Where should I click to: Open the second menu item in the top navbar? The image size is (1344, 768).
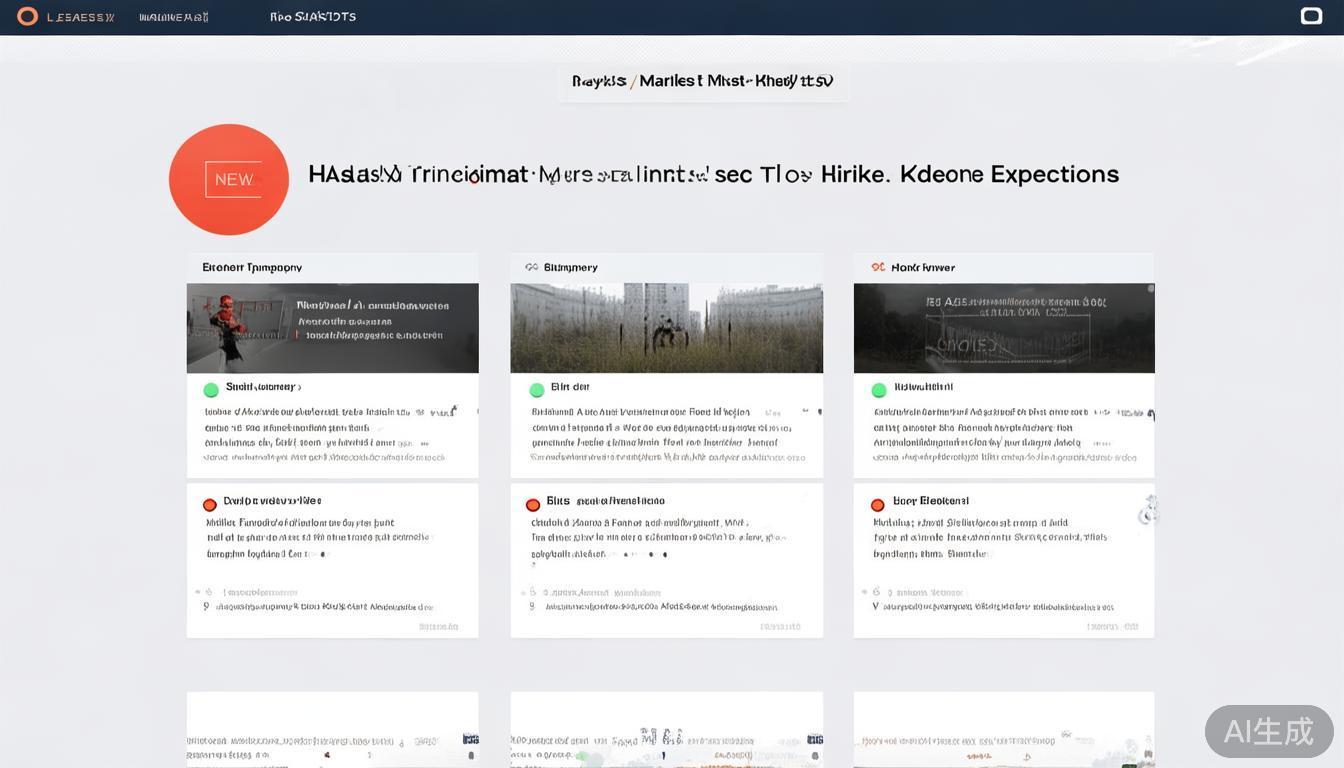(174, 17)
